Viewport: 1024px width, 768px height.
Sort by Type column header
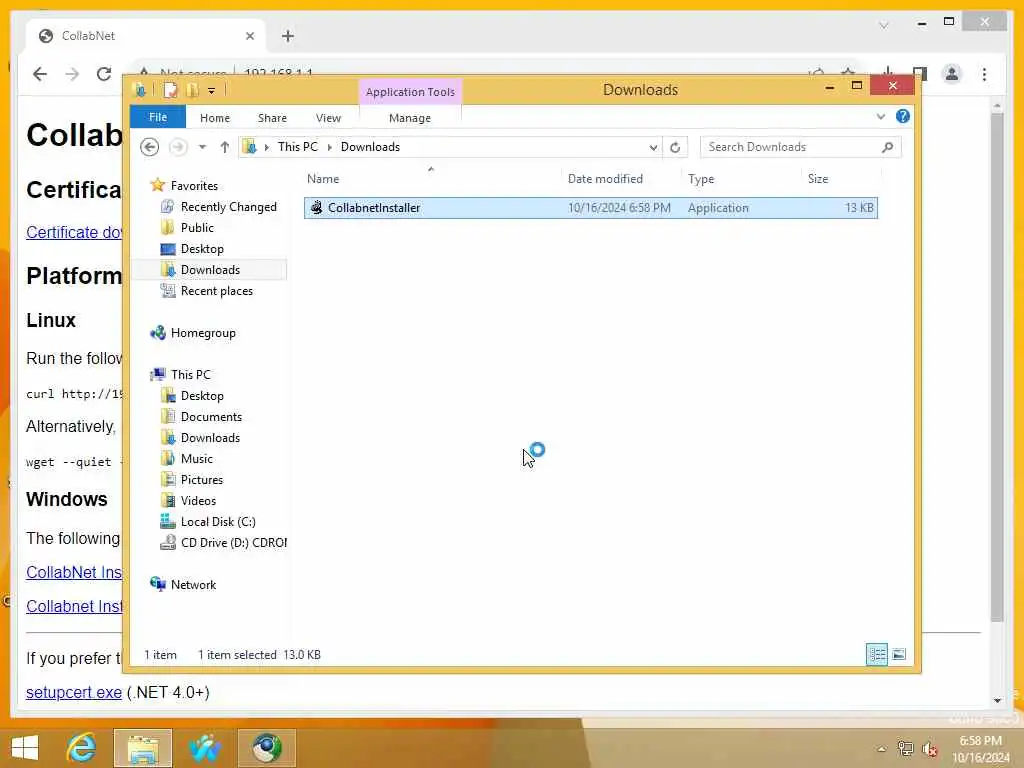point(701,179)
